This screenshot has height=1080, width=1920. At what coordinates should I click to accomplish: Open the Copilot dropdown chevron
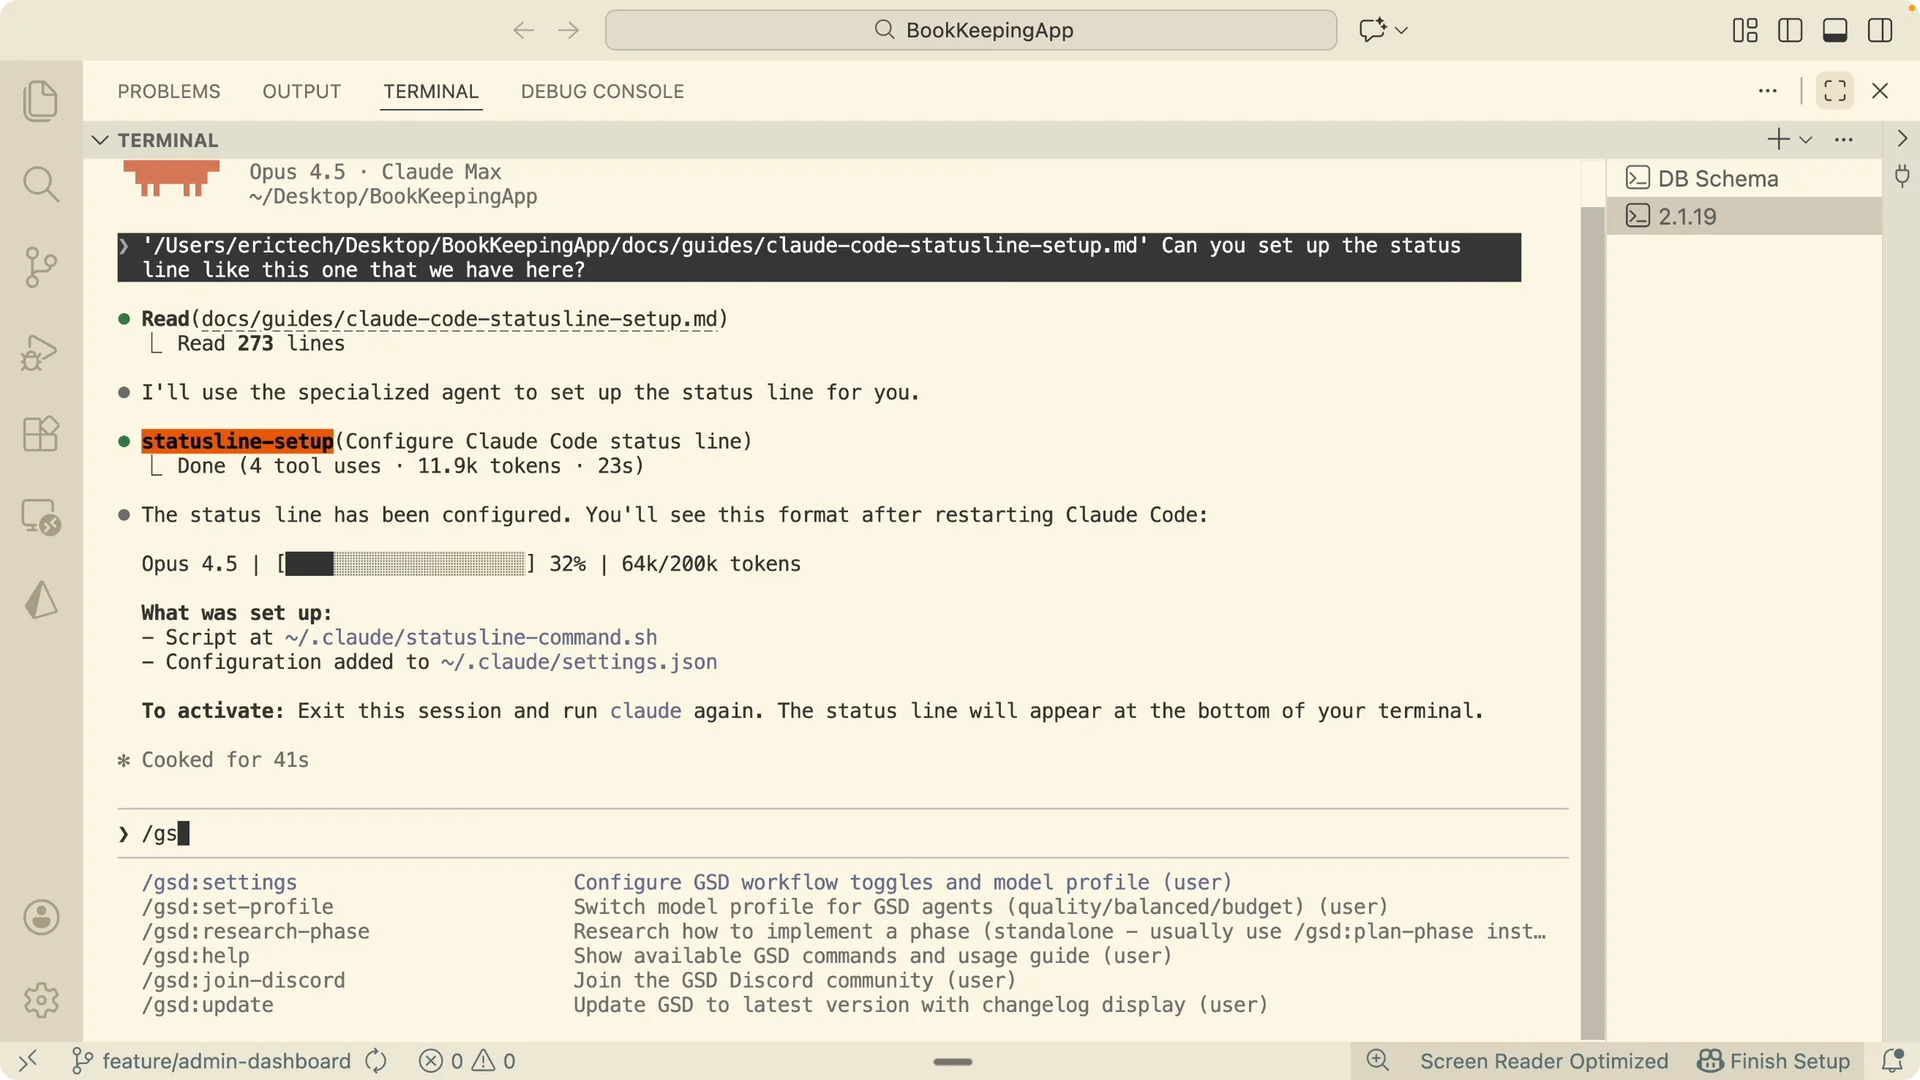[1401, 30]
